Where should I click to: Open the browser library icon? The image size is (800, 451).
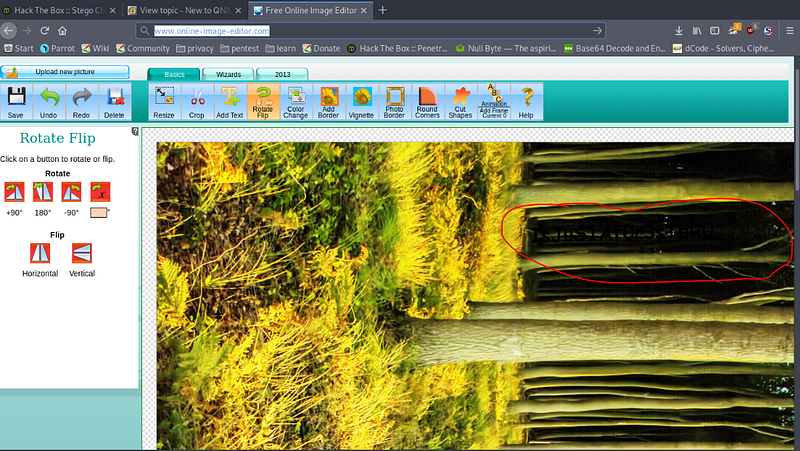click(x=696, y=31)
